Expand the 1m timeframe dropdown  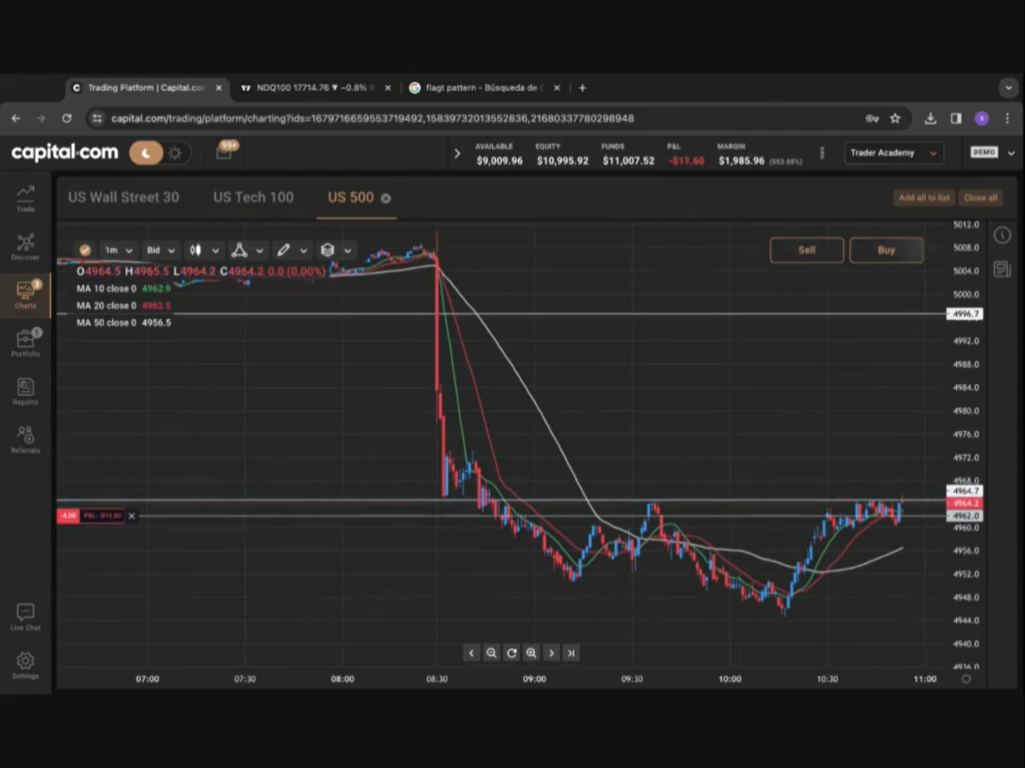[x=119, y=250]
